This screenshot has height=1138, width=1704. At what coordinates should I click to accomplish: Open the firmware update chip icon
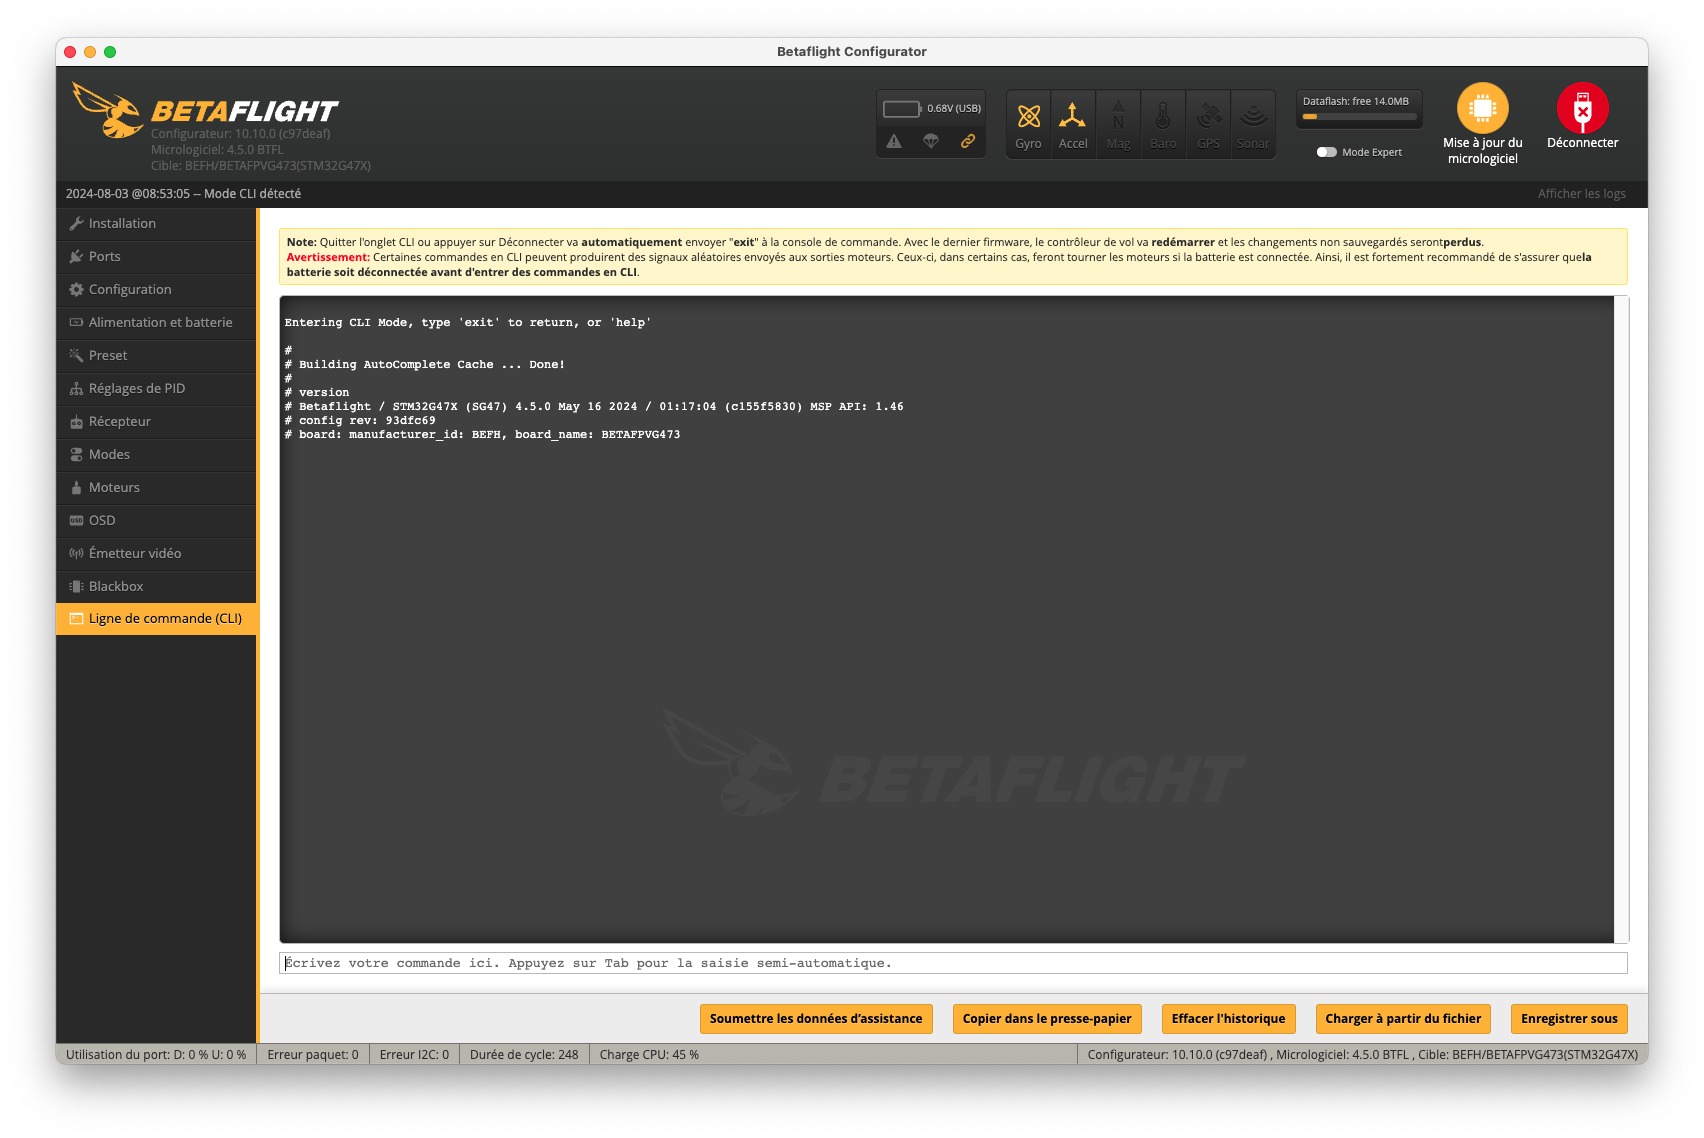tap(1482, 108)
